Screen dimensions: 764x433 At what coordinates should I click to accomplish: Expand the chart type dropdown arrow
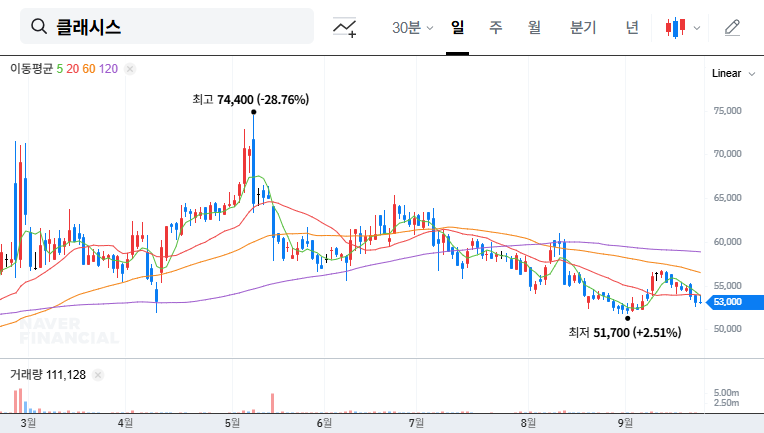pyautogui.click(x=697, y=28)
